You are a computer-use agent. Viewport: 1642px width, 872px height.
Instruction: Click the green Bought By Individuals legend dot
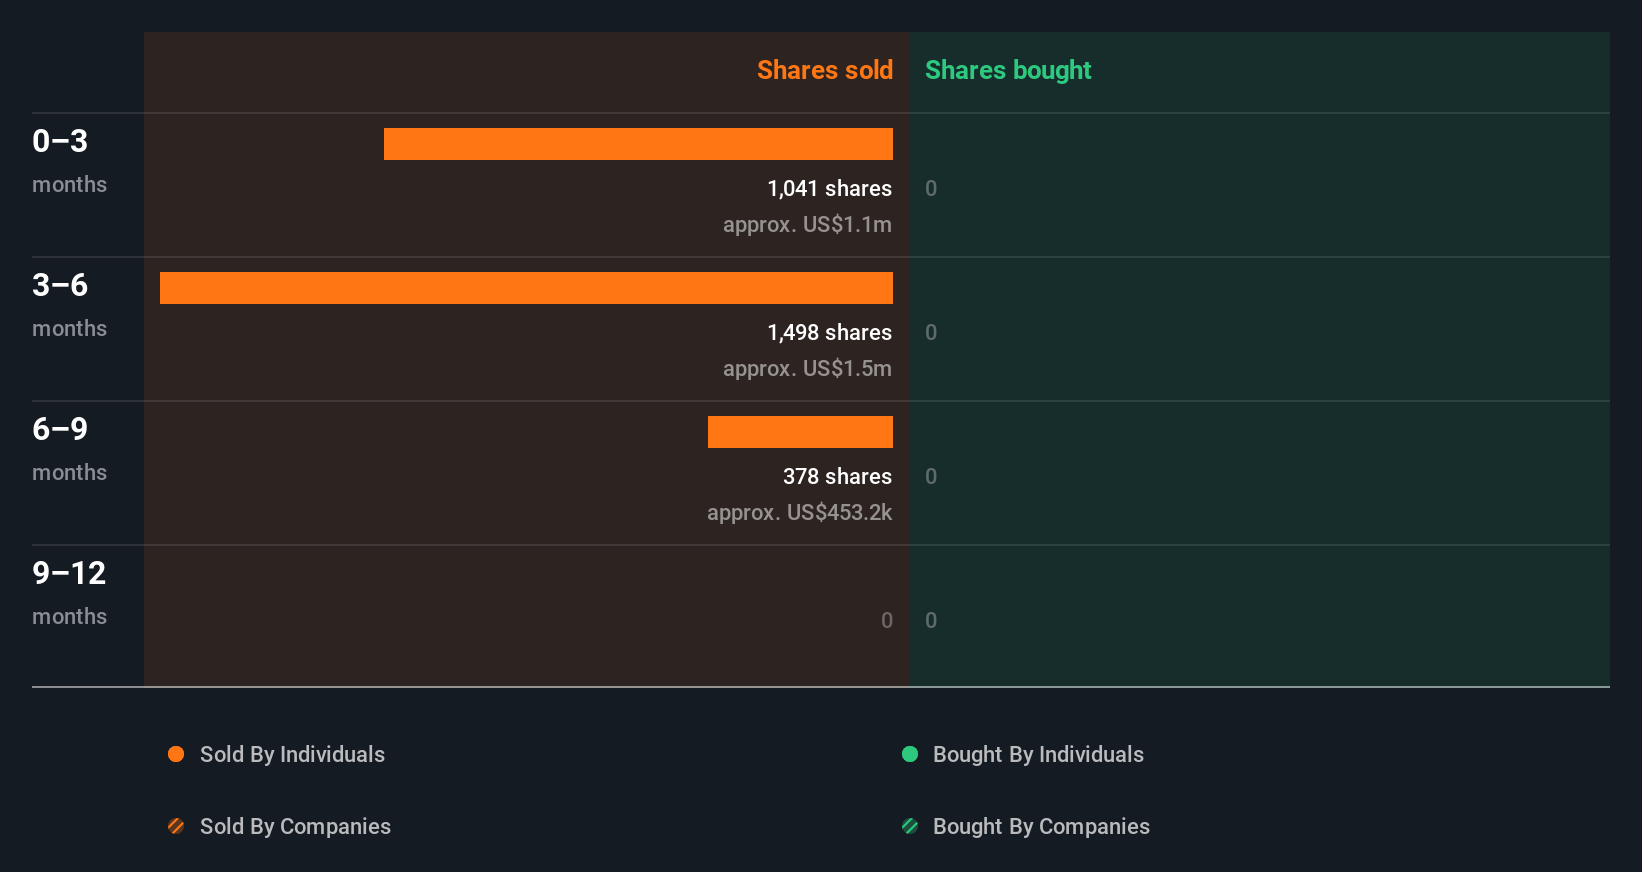[910, 754]
